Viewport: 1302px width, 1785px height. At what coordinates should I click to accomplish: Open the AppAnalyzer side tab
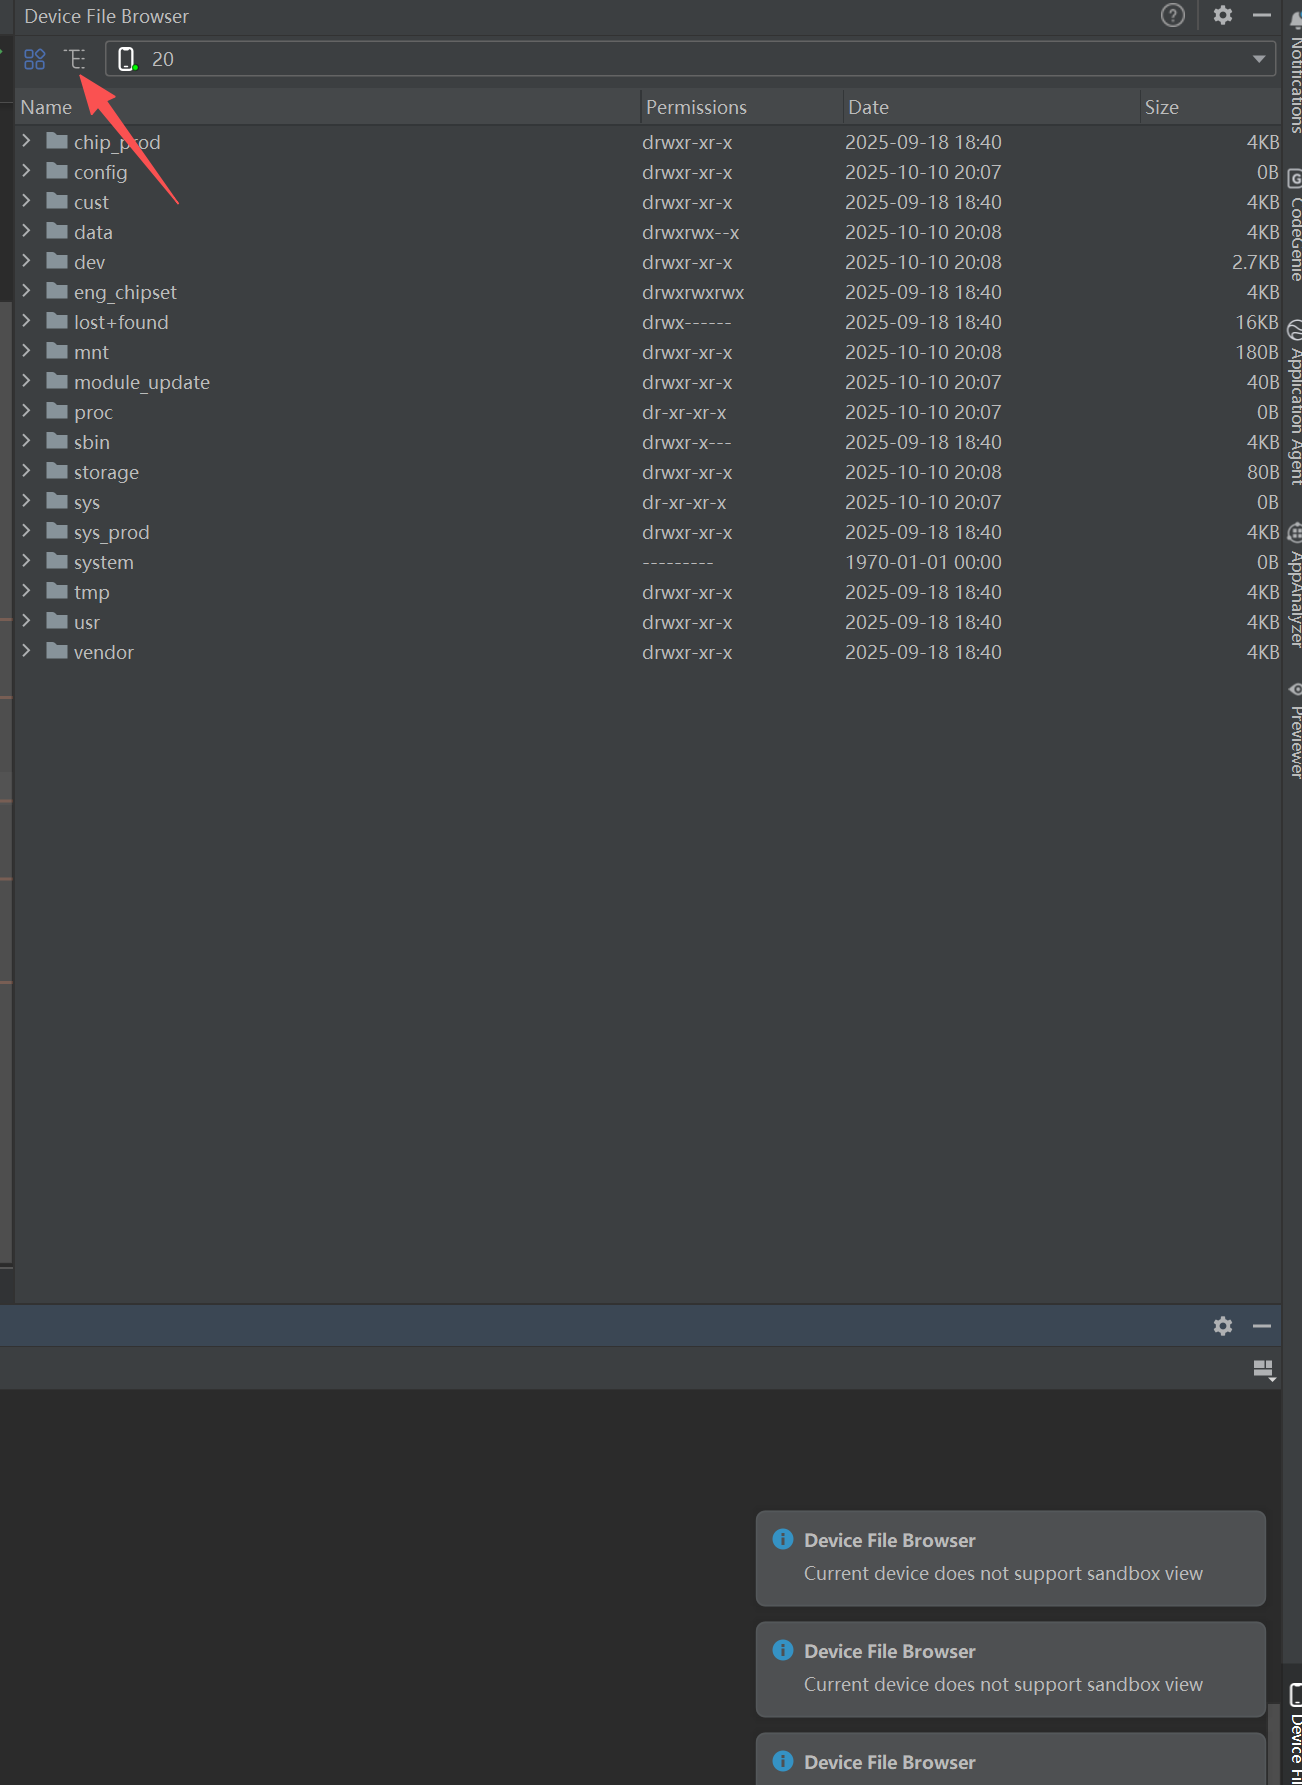pos(1294,585)
